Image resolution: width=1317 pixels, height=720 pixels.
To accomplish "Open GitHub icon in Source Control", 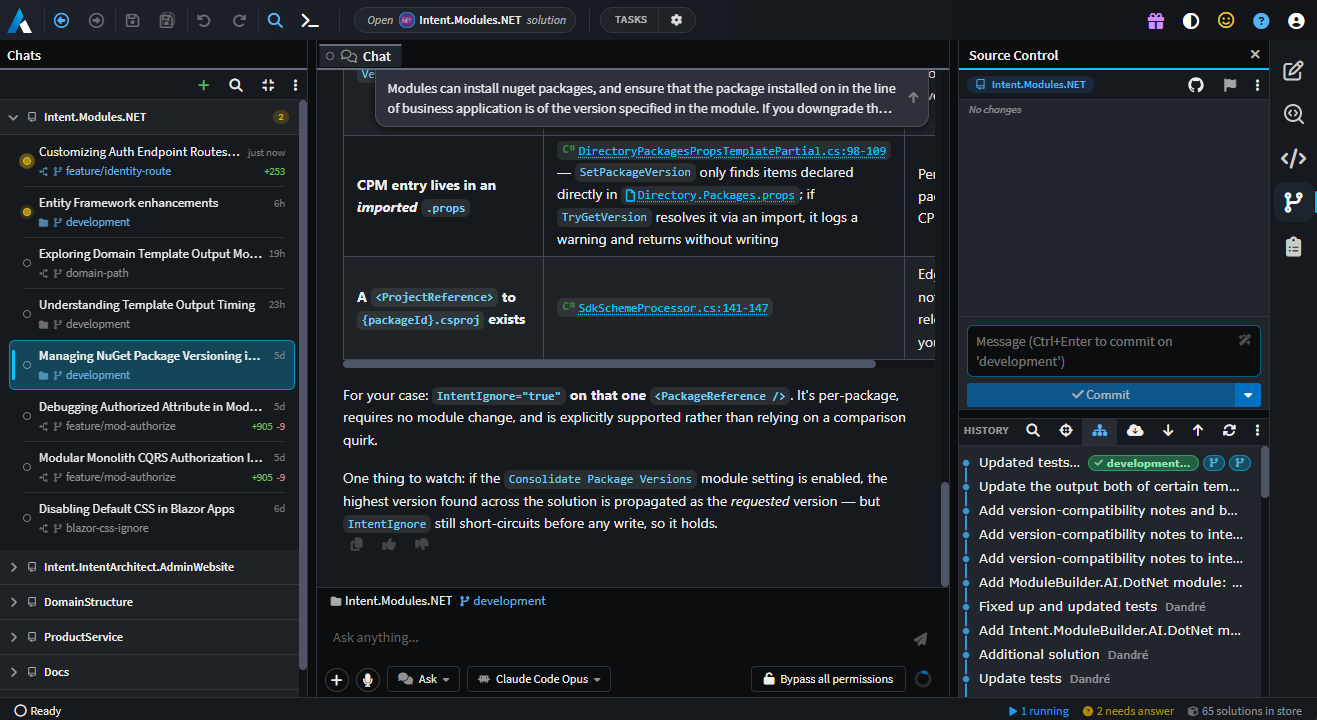I will point(1196,85).
